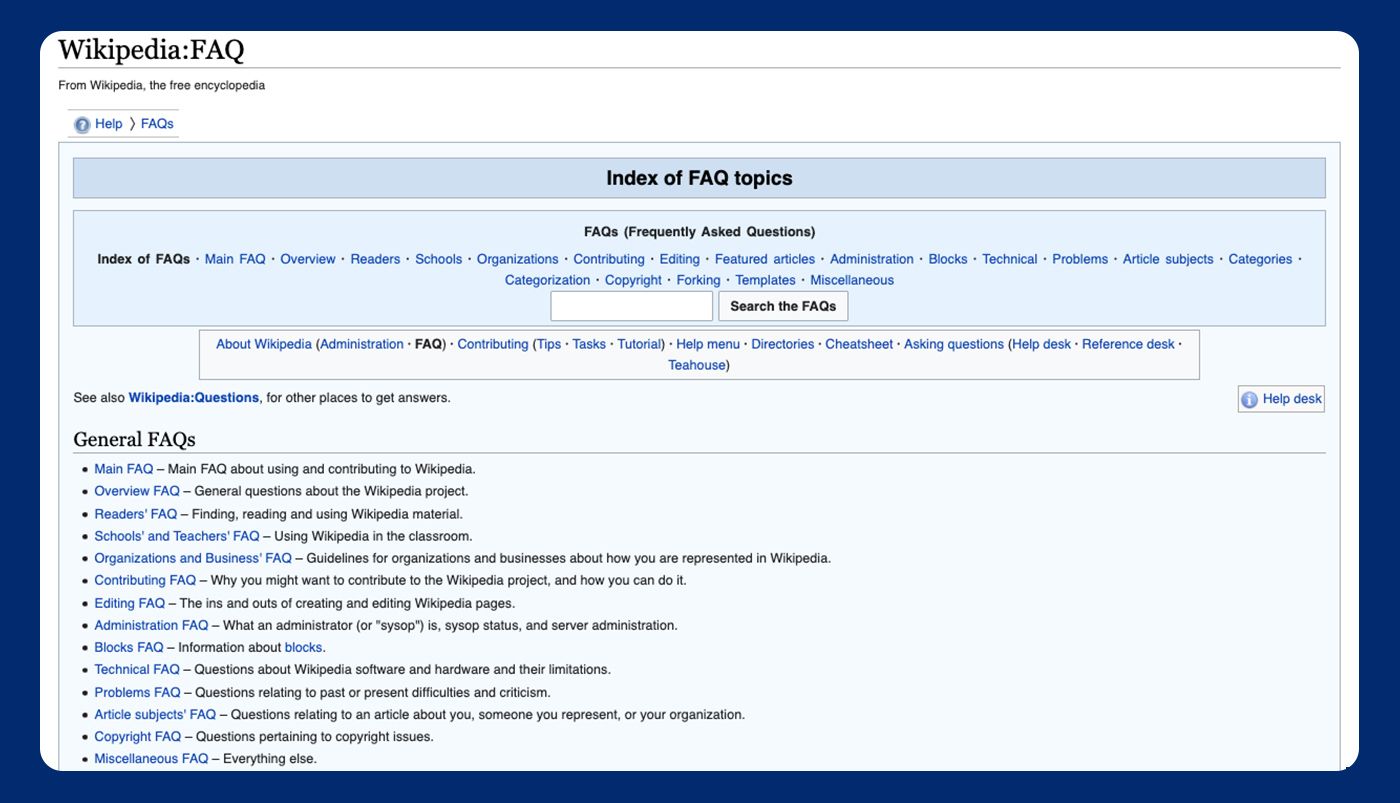Click the About Wikipedia link
1400x803 pixels.
[264, 344]
